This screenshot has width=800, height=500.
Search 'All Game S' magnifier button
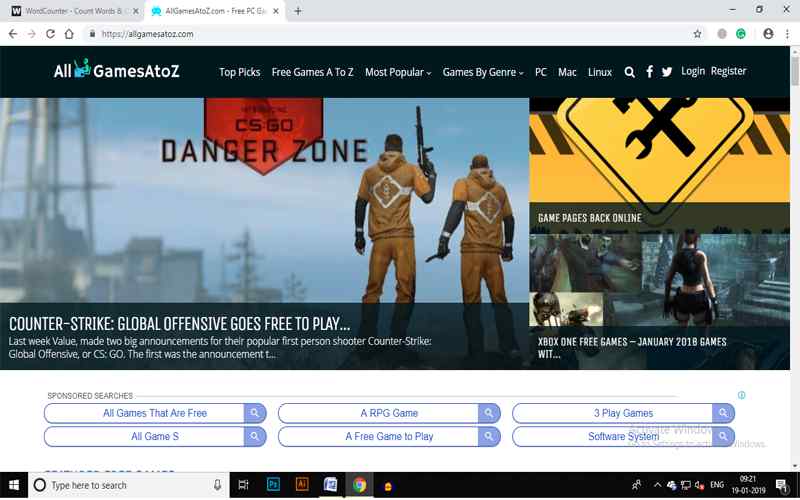(x=255, y=437)
